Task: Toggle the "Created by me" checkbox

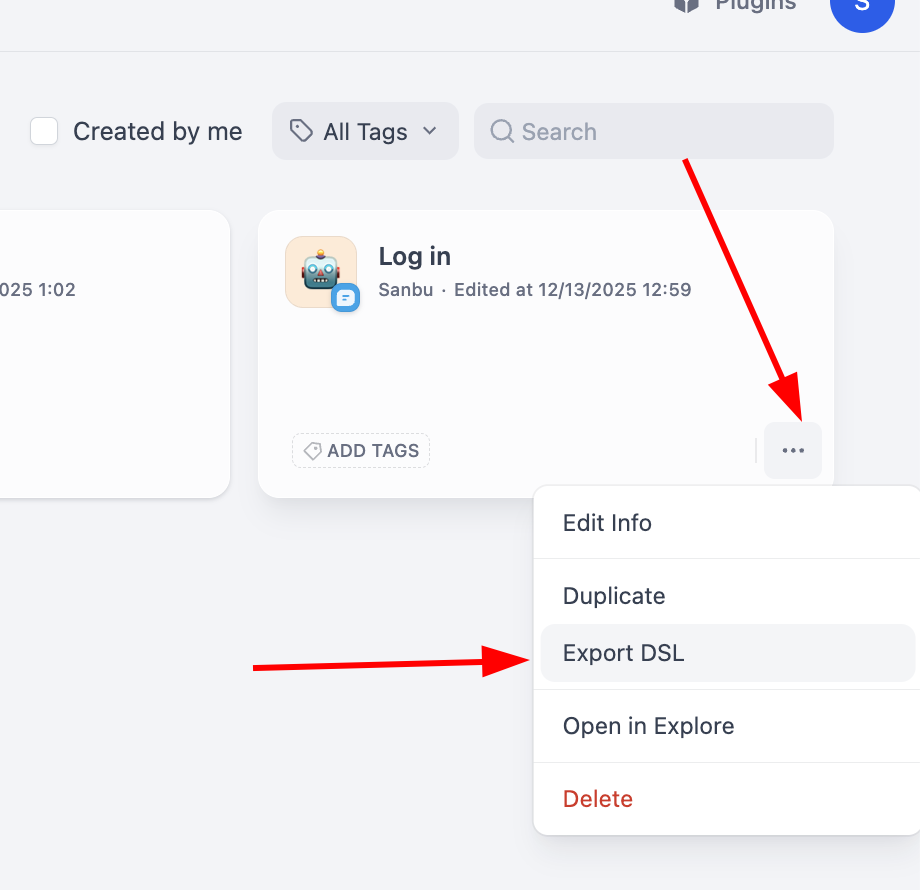Action: coord(44,131)
